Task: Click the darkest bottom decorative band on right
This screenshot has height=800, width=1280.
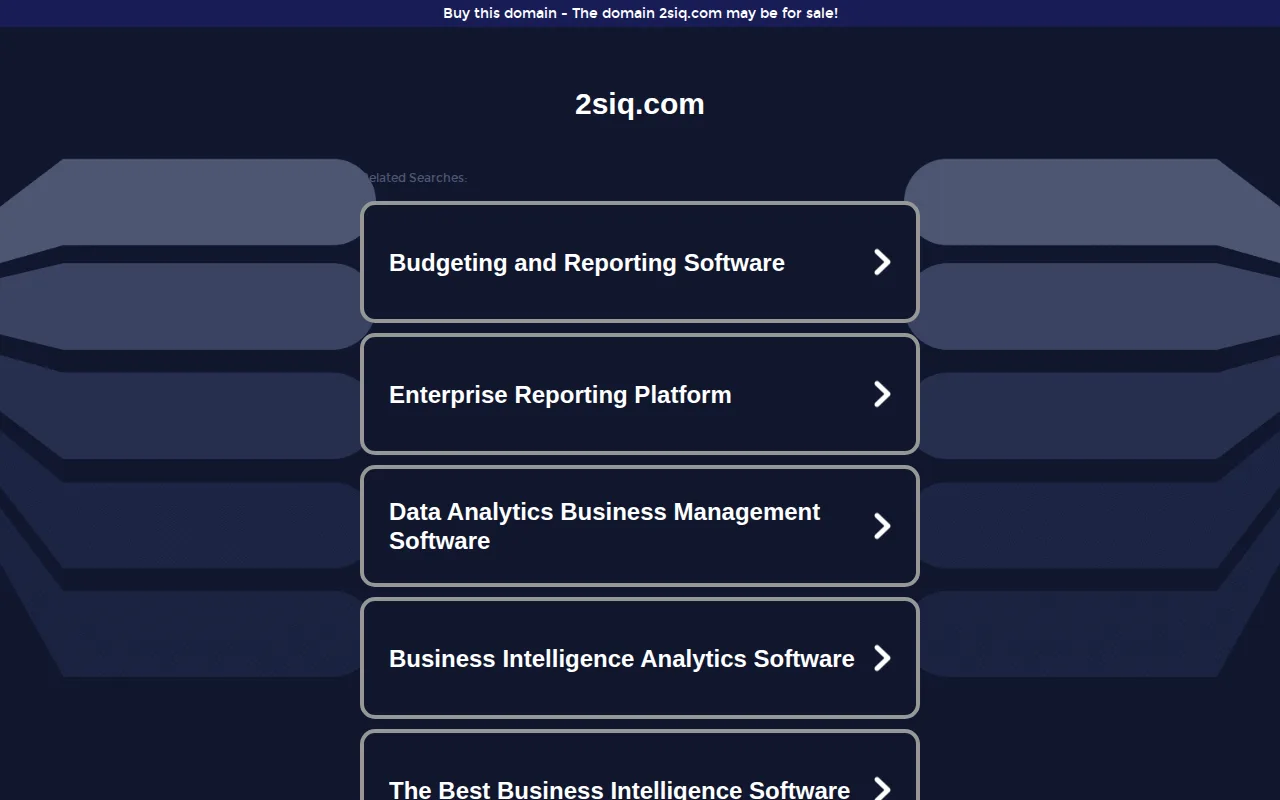Action: [1090, 633]
